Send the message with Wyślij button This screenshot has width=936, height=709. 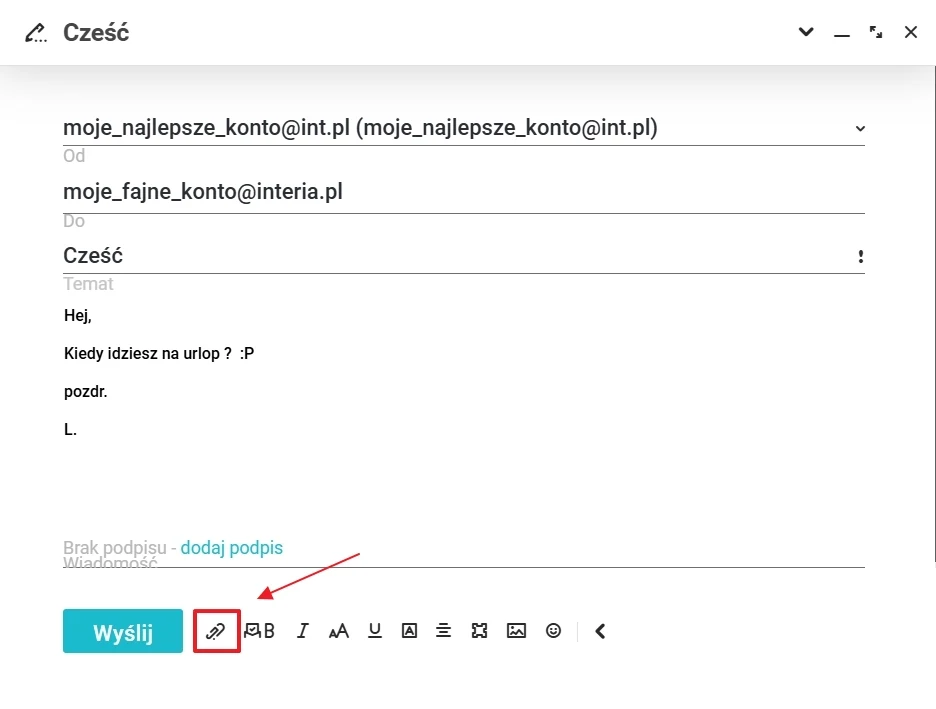[x=123, y=631]
